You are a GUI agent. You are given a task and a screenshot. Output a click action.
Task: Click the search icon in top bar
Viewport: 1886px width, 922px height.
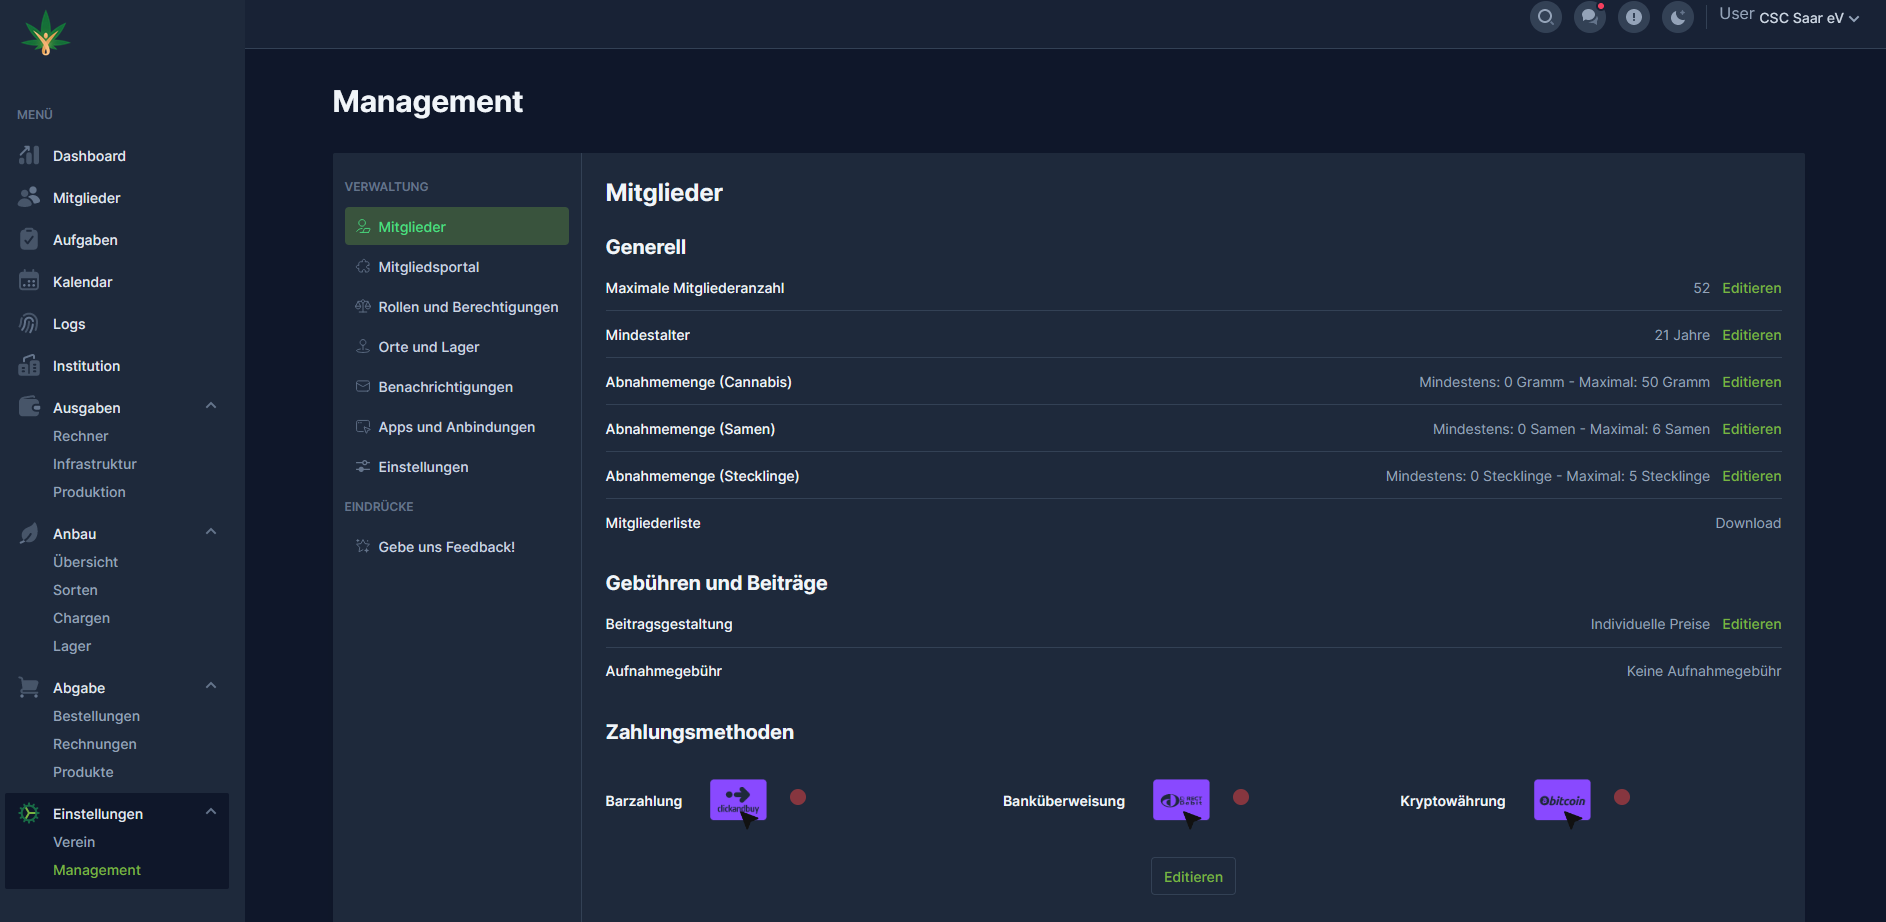1545,17
